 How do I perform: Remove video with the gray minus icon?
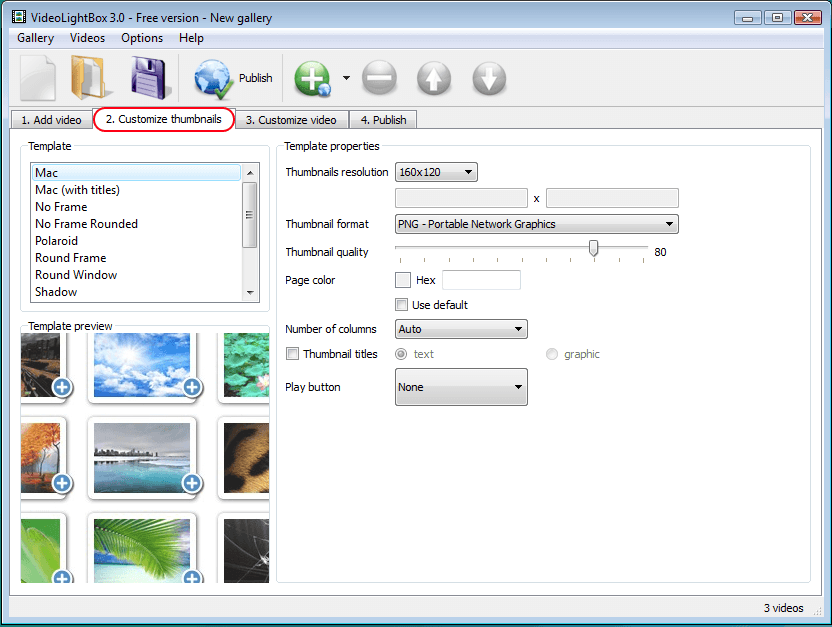(379, 78)
